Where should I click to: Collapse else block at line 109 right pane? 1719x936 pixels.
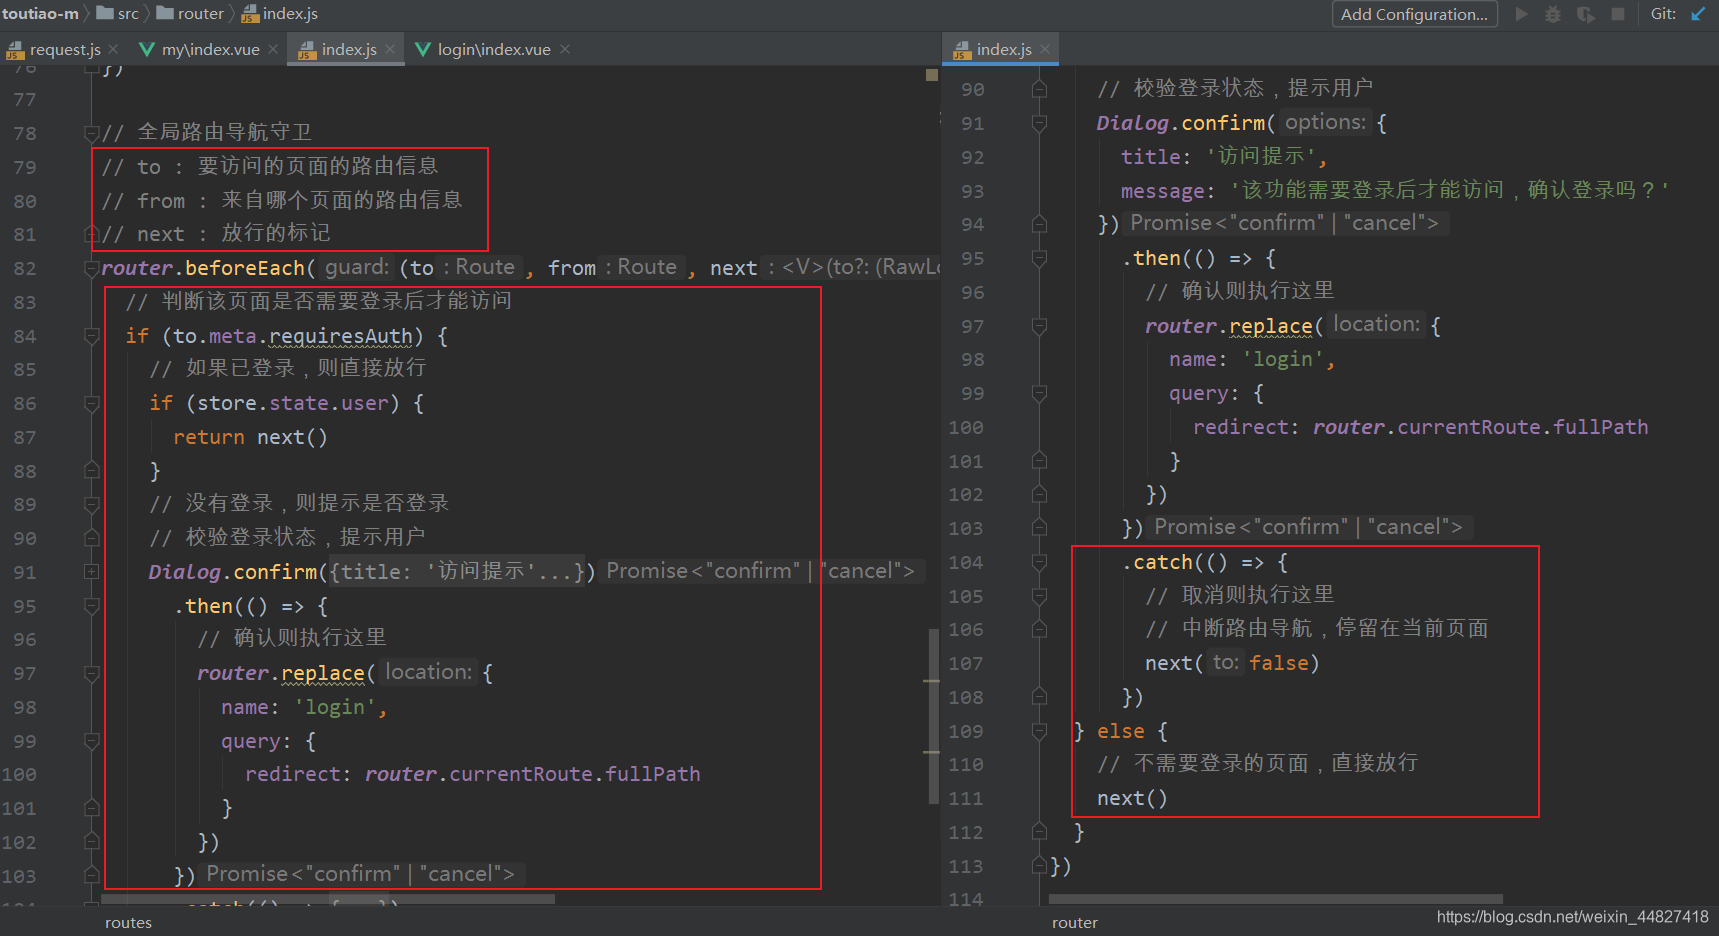coord(1039,732)
